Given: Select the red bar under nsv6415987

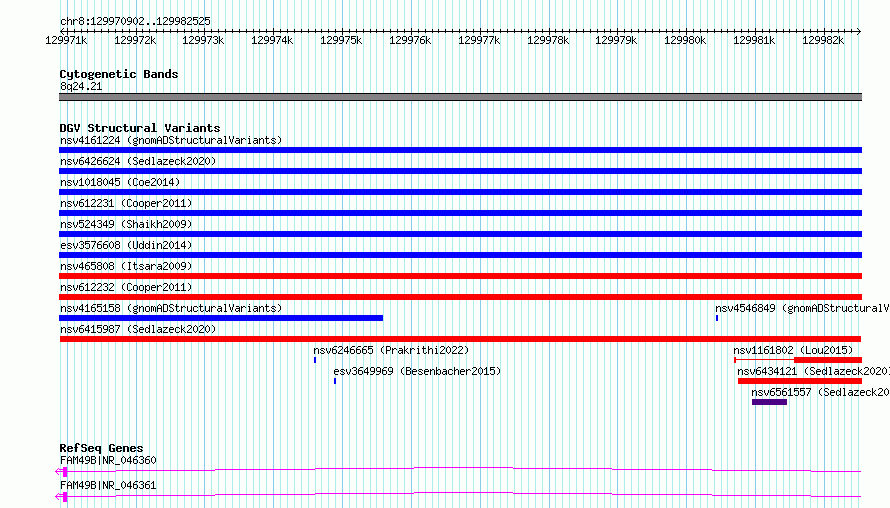Looking at the screenshot, I should [460, 339].
